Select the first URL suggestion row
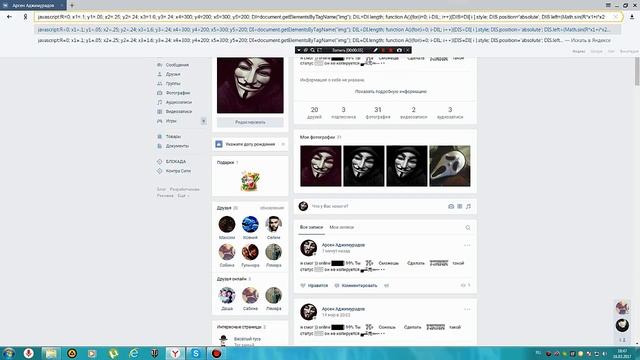640x360 pixels. click(327, 30)
